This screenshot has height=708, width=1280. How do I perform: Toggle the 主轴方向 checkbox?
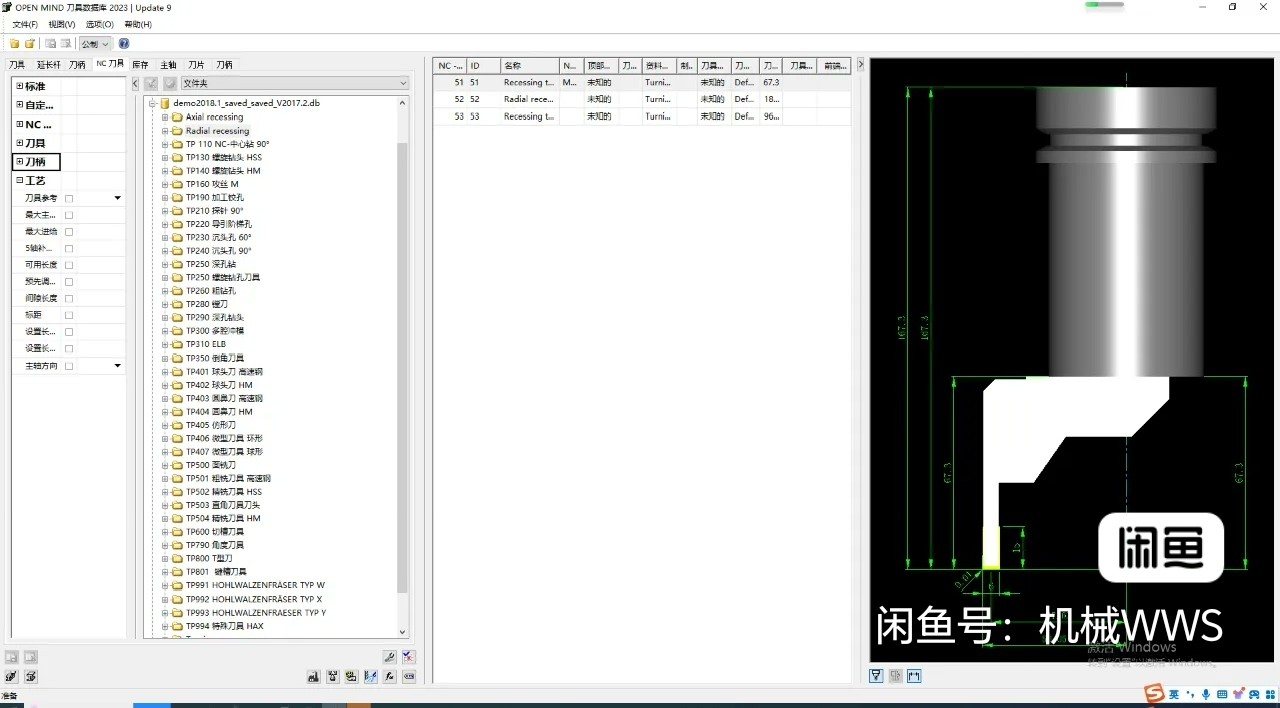[67, 365]
